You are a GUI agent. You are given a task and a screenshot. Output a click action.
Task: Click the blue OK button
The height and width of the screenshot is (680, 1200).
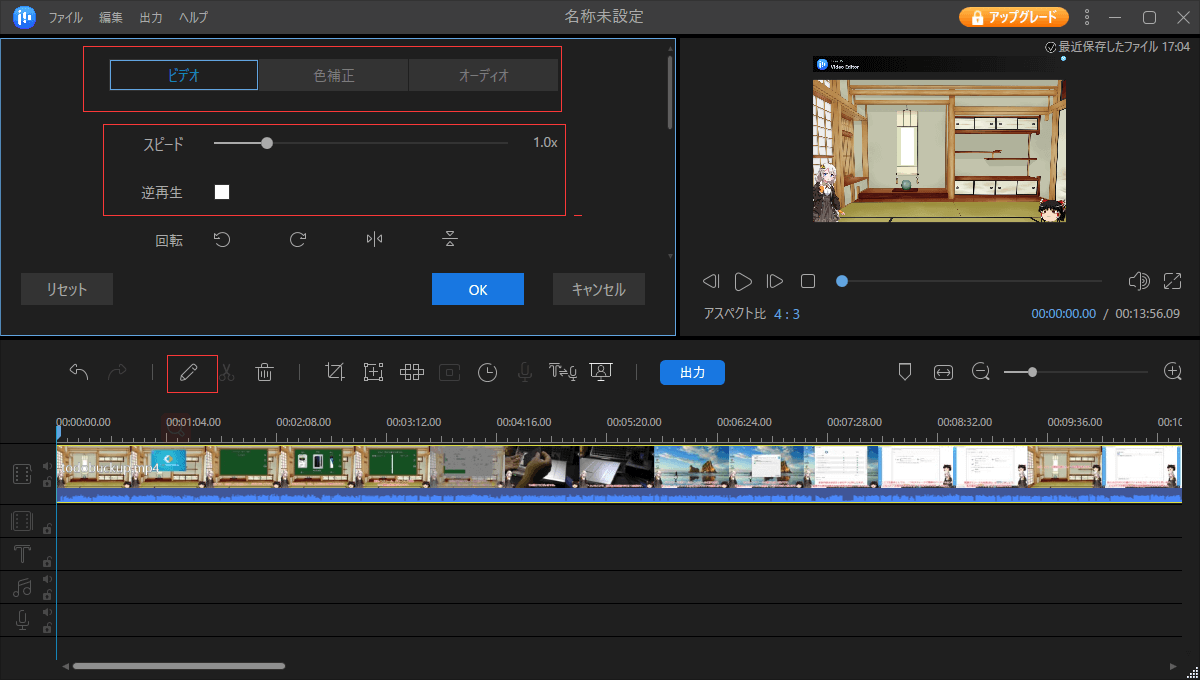click(478, 289)
